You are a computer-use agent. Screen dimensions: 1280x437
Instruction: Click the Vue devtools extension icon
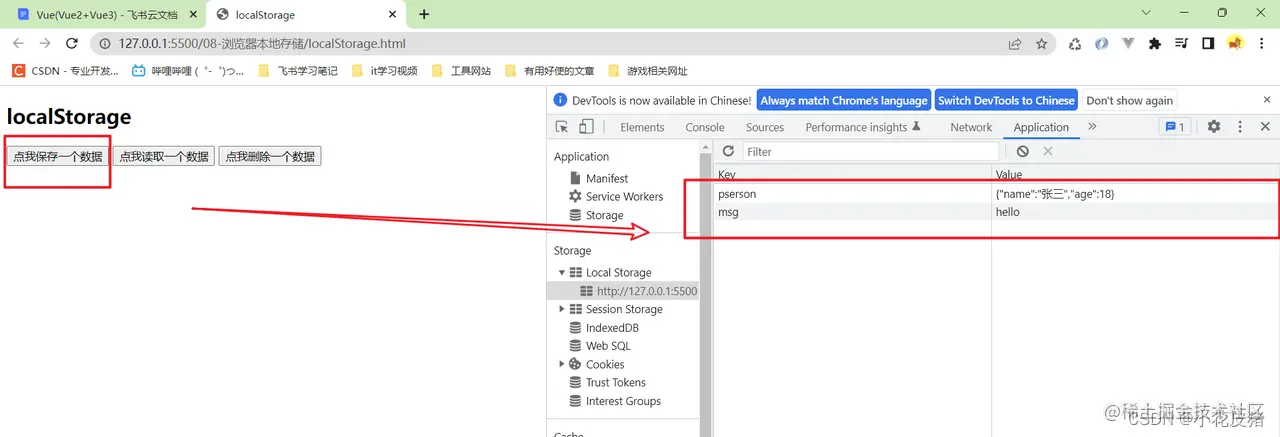click(1128, 44)
